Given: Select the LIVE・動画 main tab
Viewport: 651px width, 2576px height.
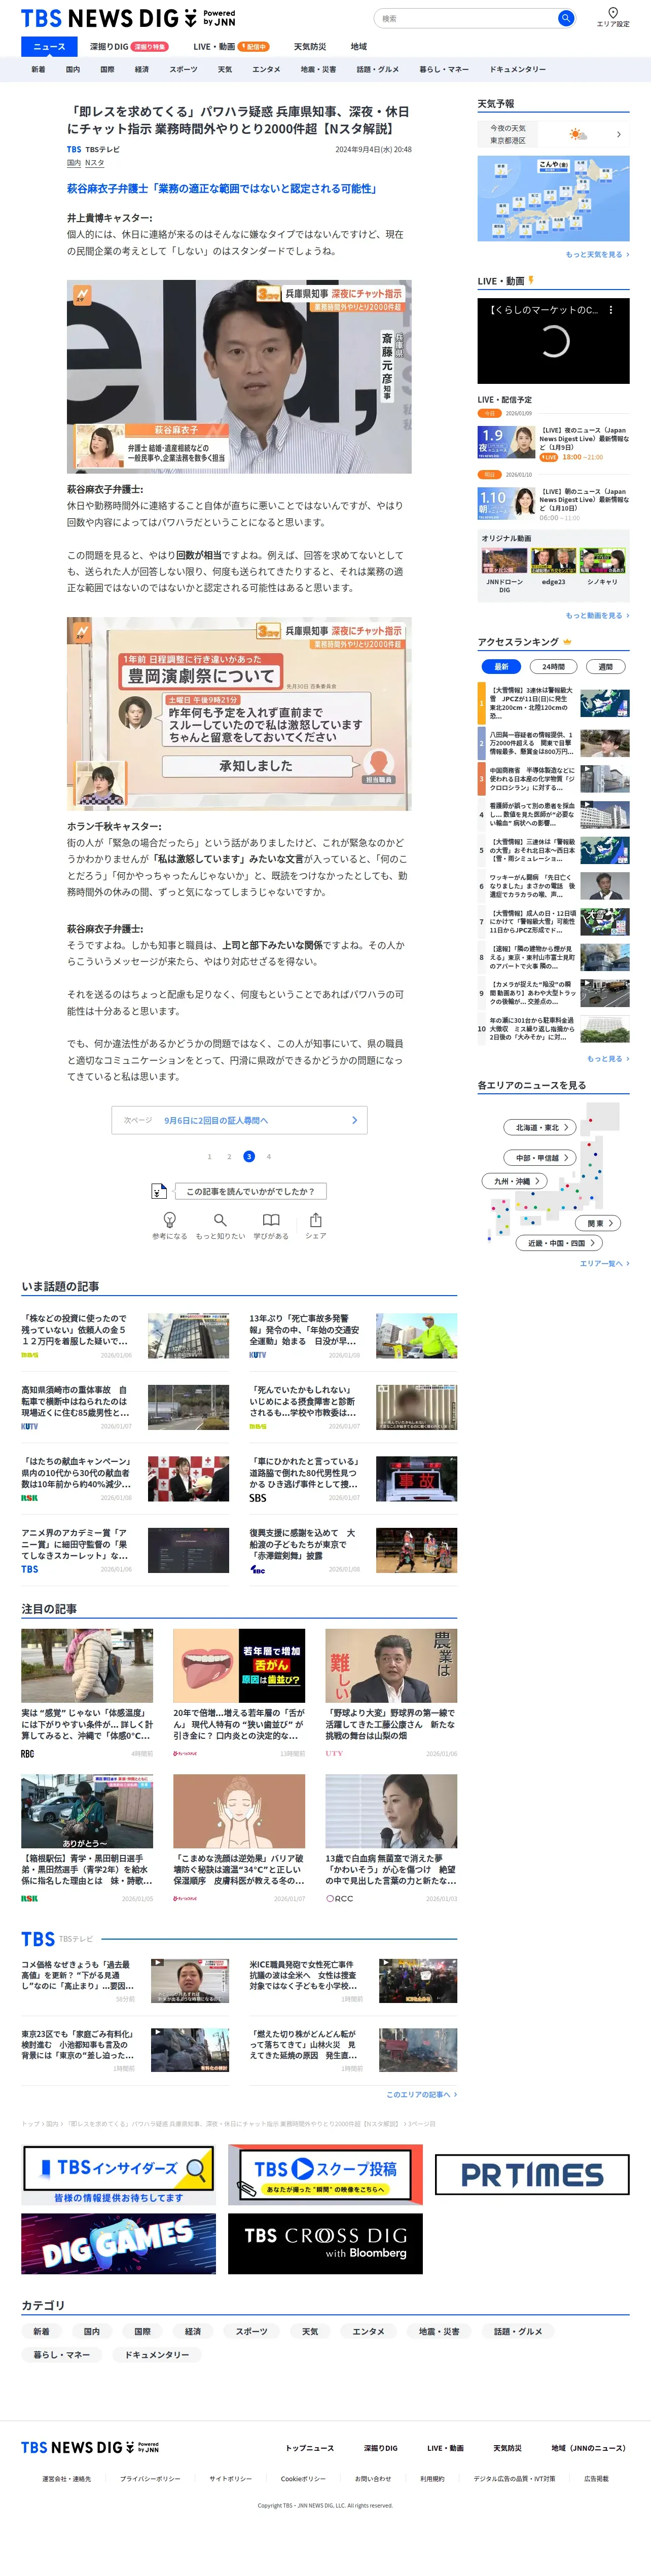Looking at the screenshot, I should pos(231,46).
